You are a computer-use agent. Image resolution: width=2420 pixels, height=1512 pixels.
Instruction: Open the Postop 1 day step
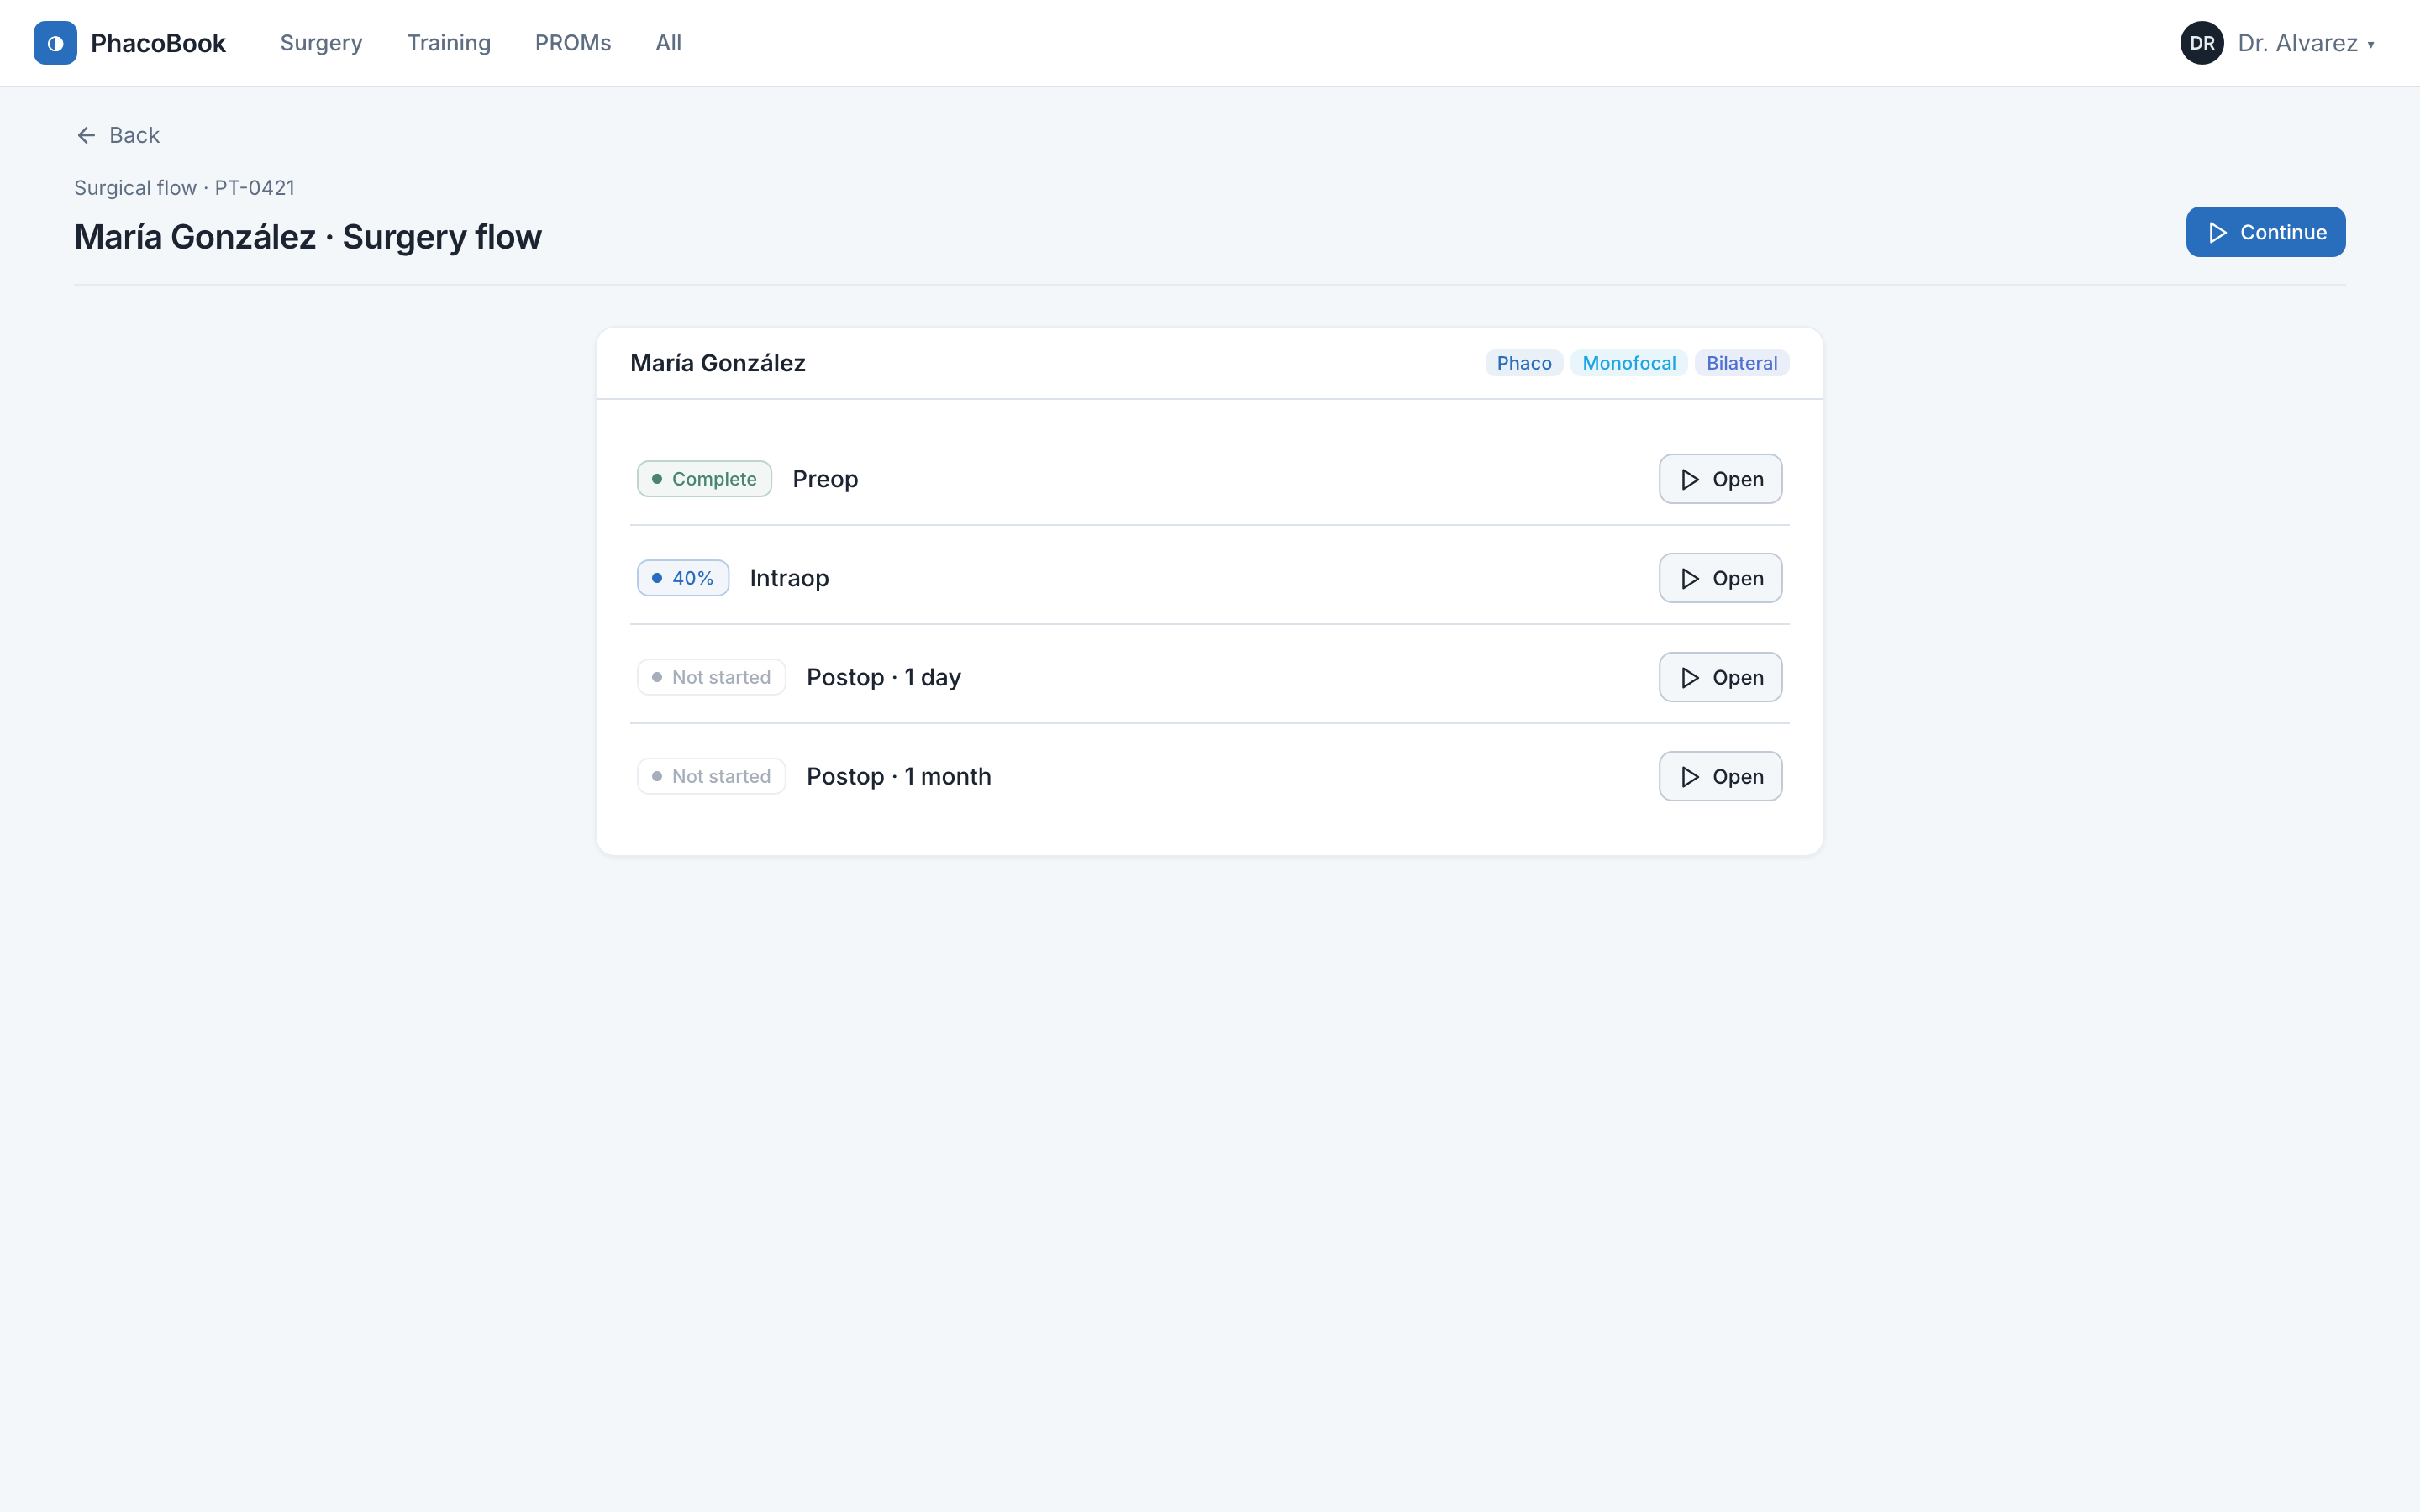point(1720,677)
